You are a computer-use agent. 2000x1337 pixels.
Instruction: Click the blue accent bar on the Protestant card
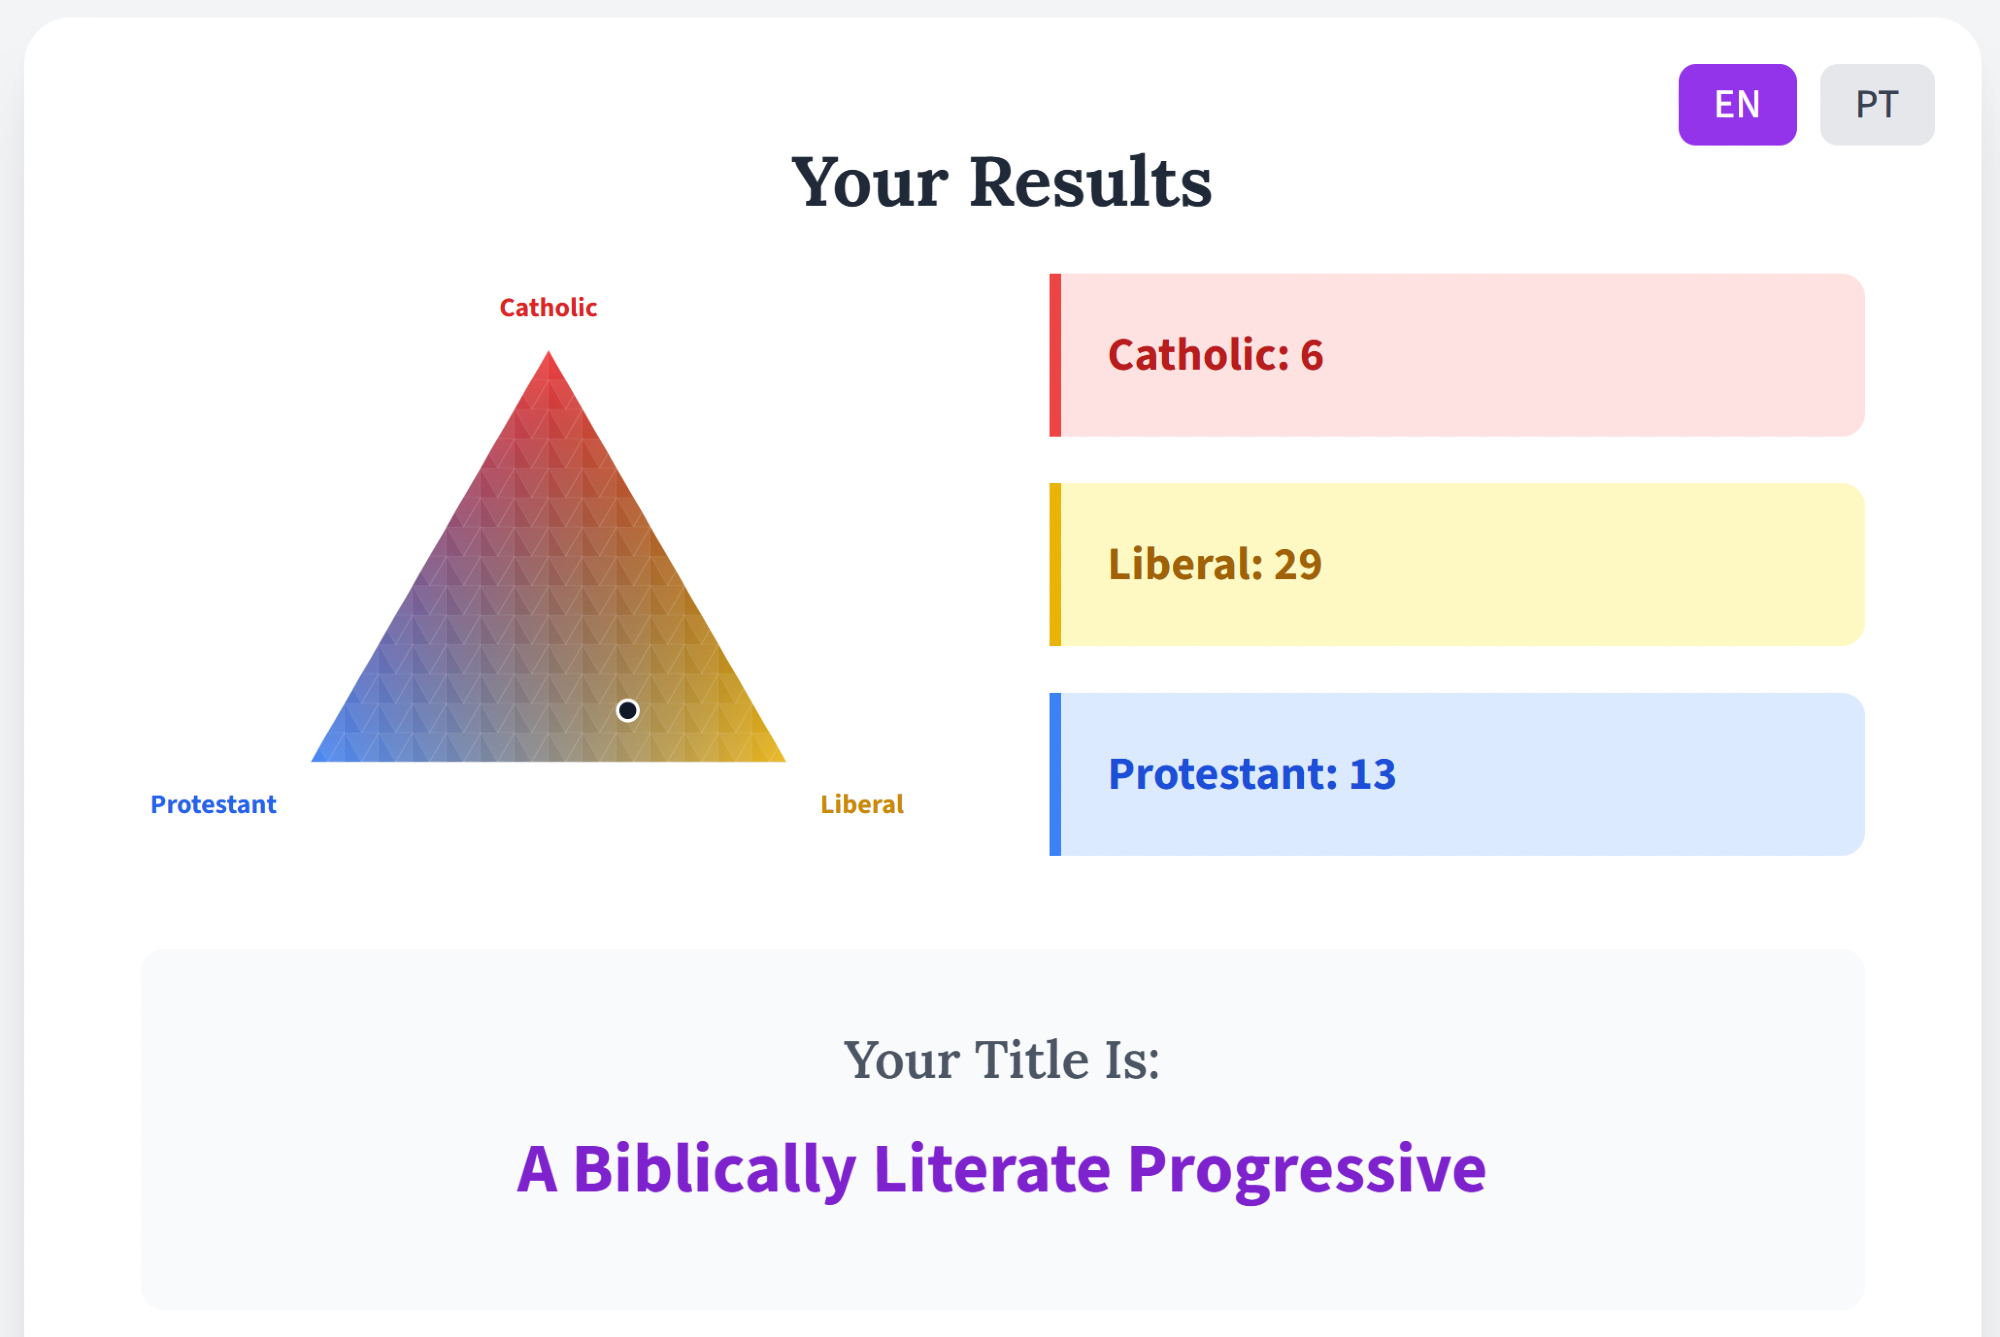coord(1055,774)
